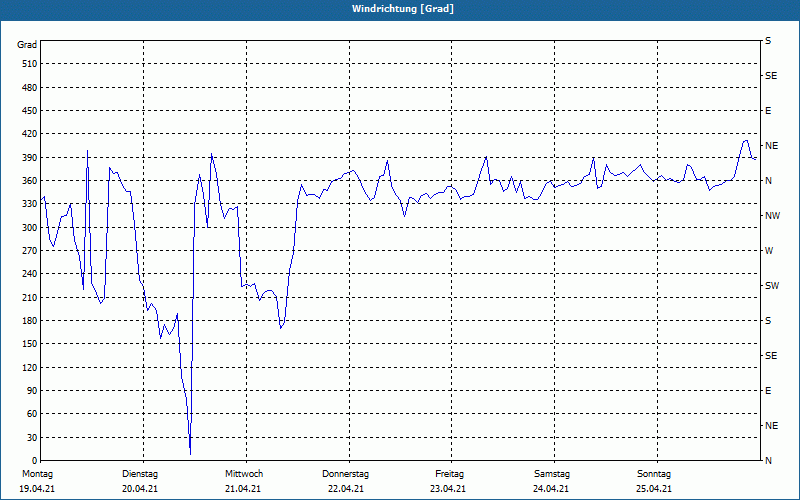Select the 480 y-axis value

tap(30, 87)
